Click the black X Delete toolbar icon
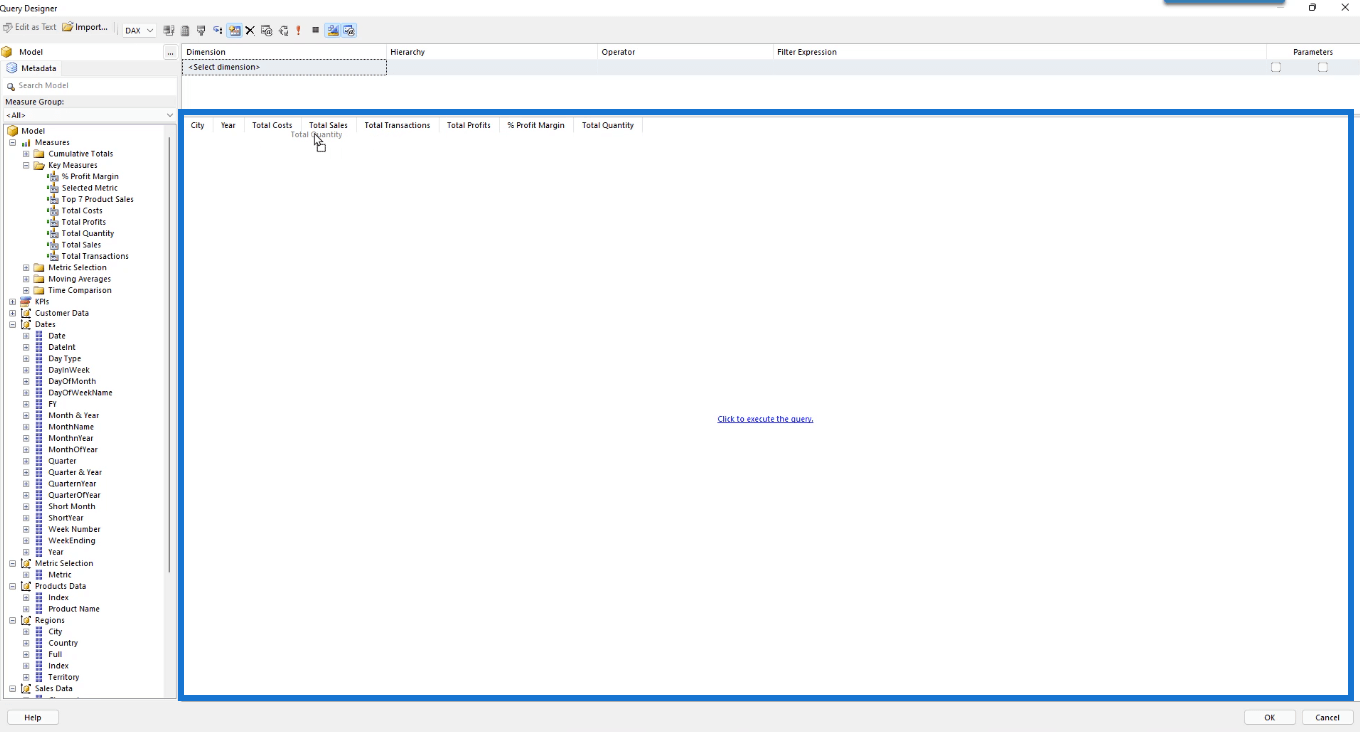 [x=250, y=31]
